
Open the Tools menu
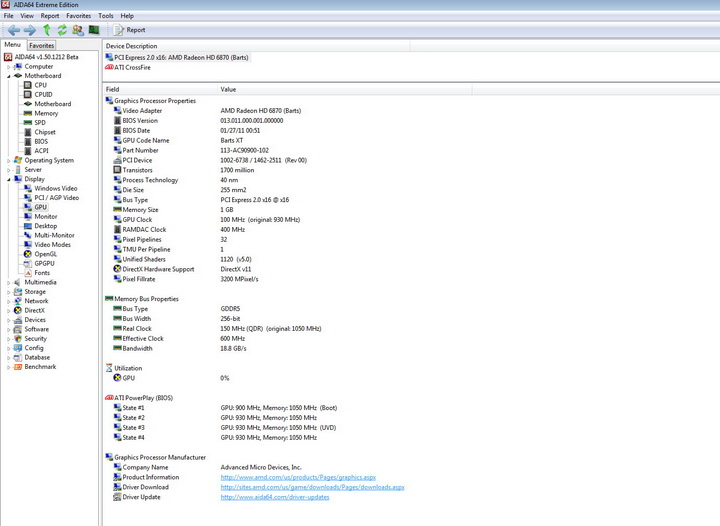point(106,16)
